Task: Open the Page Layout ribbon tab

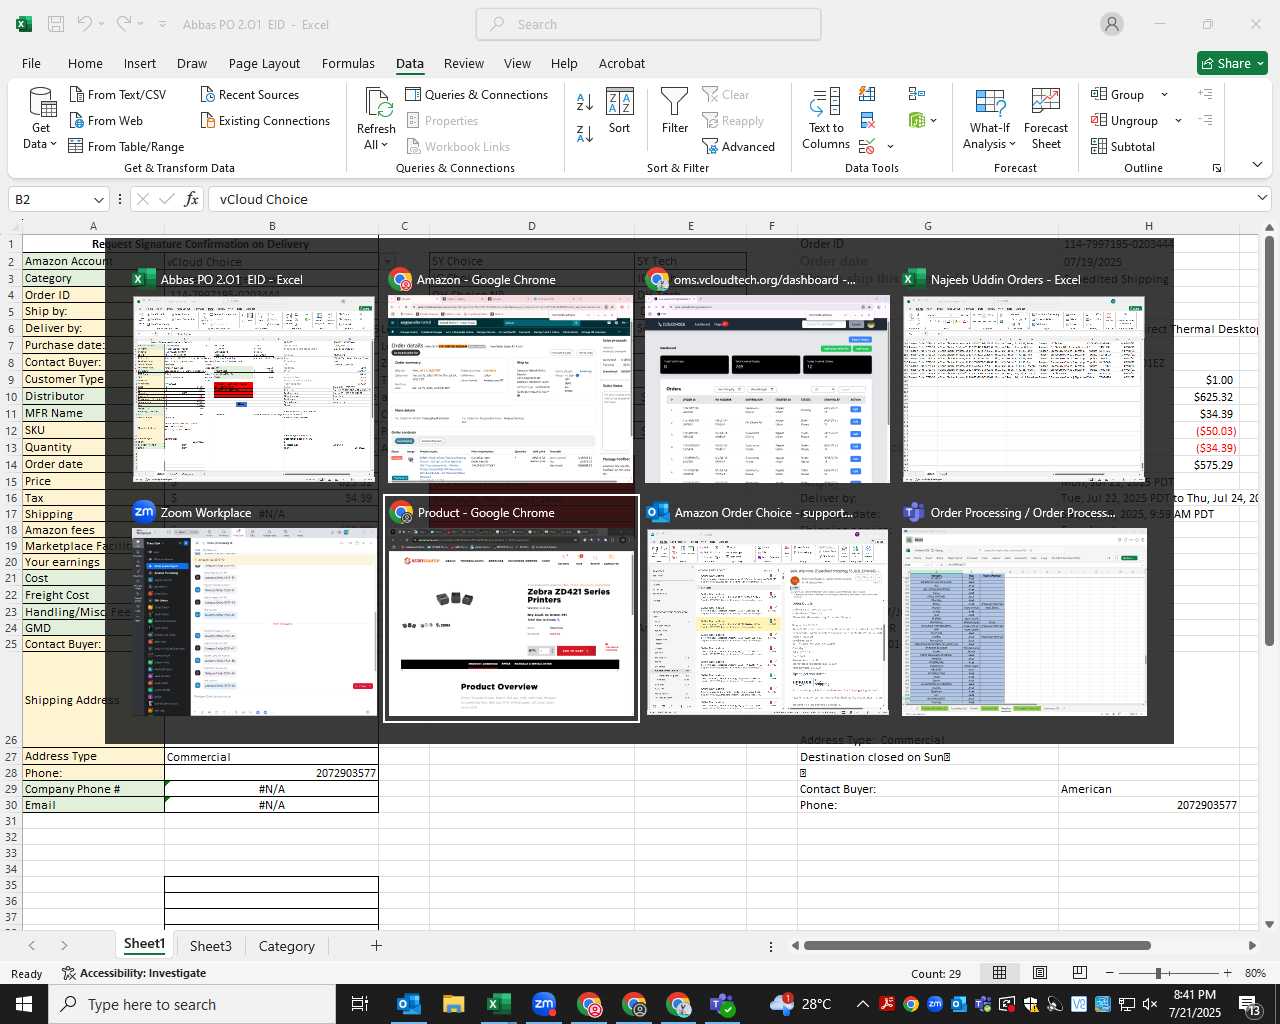Action: (264, 63)
